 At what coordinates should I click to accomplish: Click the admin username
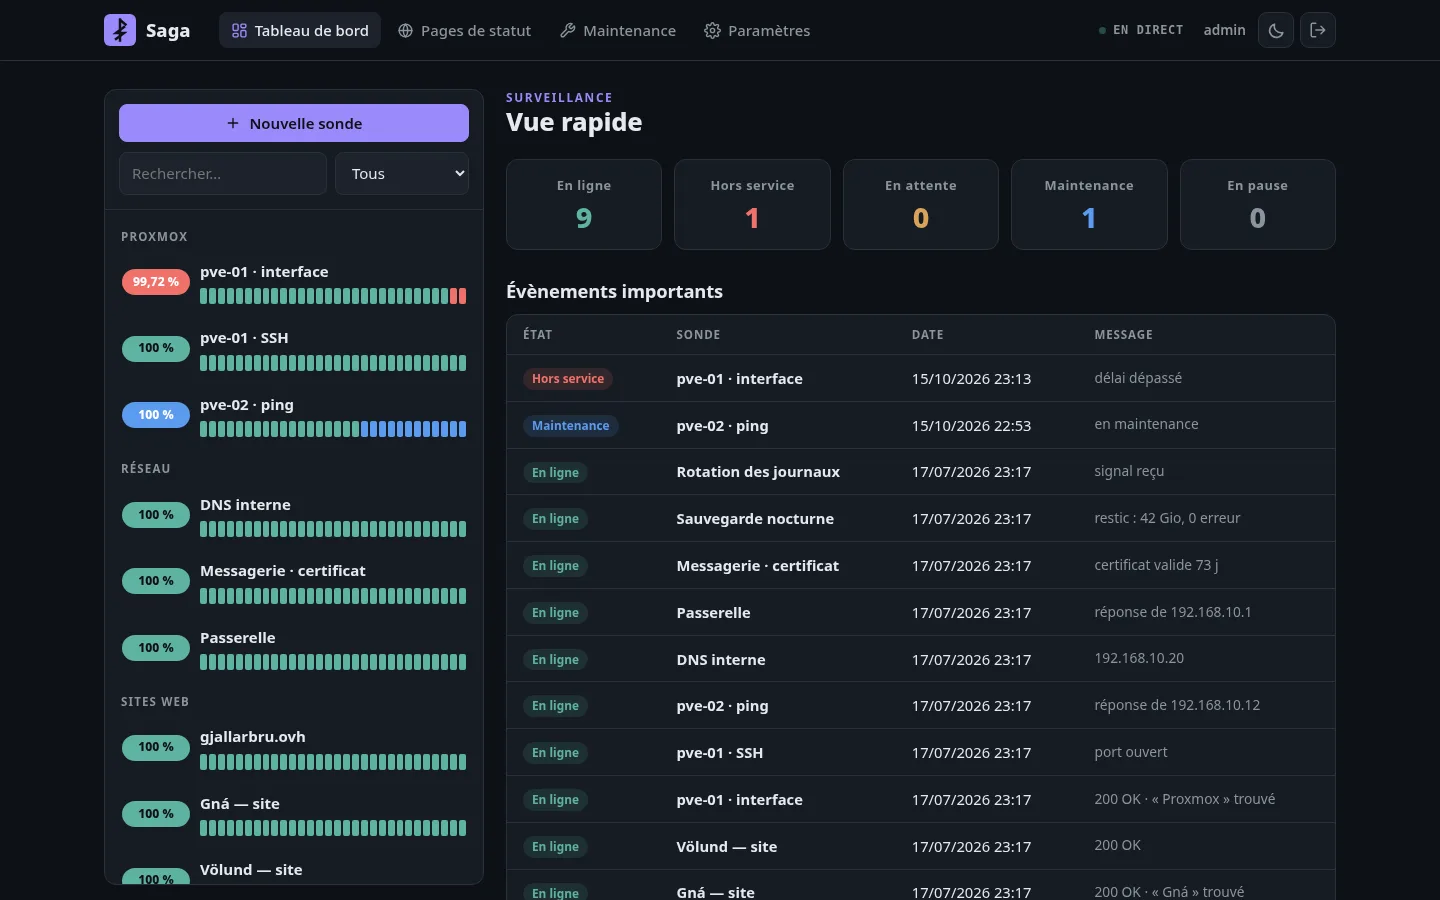coord(1224,30)
